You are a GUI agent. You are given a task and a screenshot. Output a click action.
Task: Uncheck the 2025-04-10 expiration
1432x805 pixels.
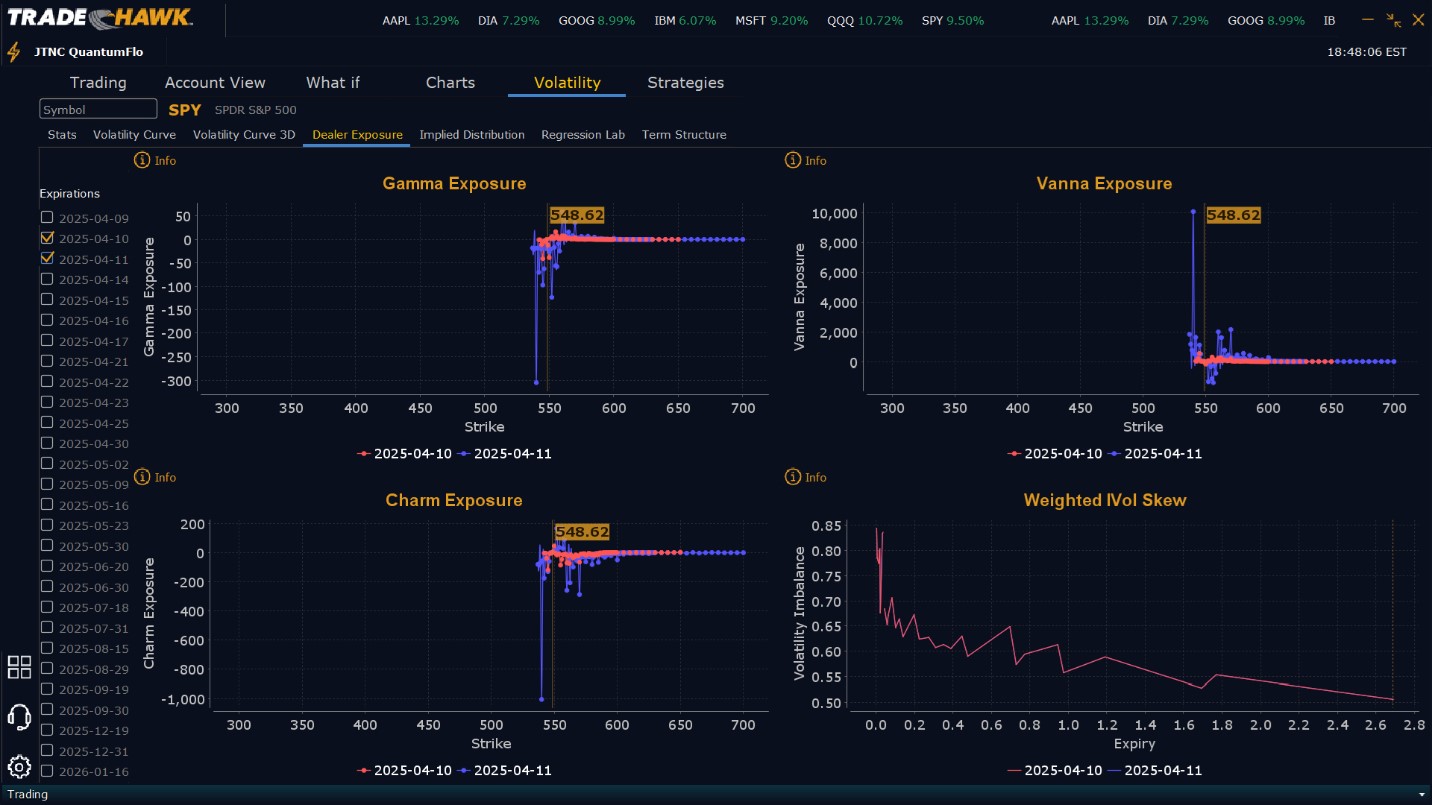click(47, 238)
